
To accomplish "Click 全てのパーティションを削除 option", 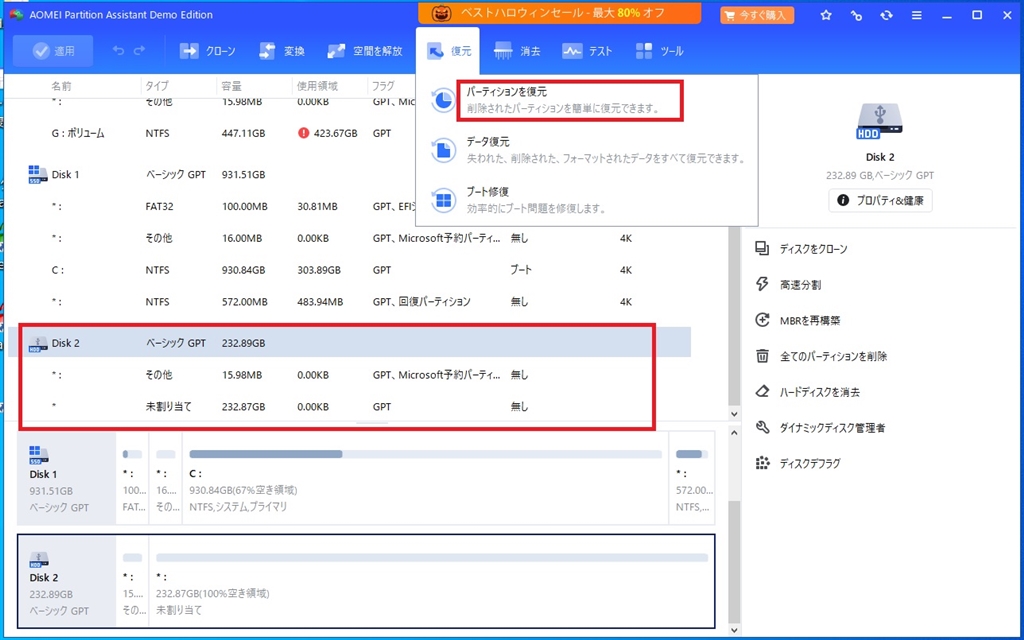I will coord(833,357).
